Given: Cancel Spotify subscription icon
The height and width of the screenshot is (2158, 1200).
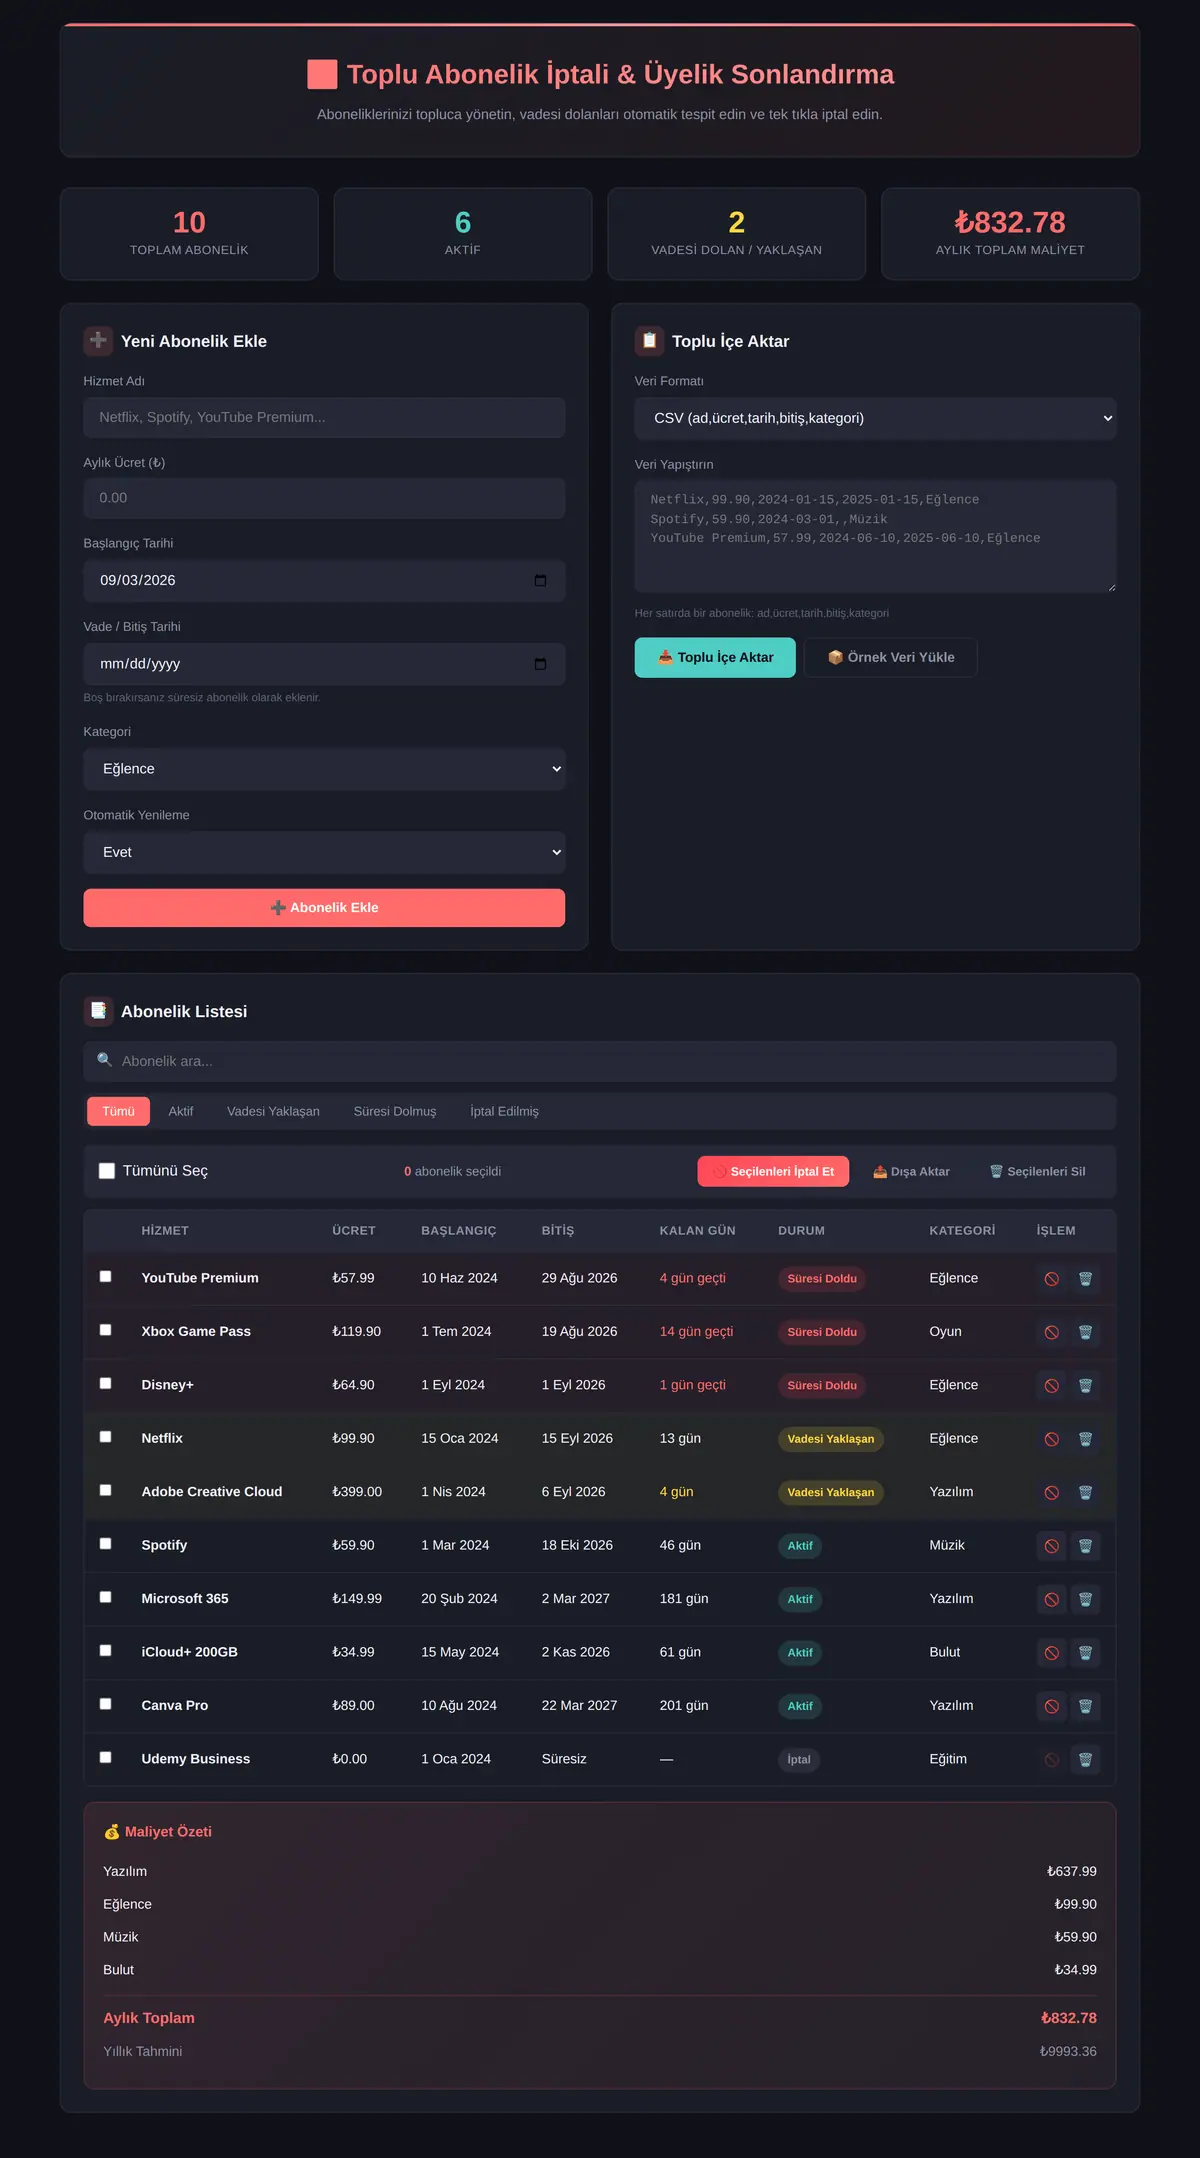Looking at the screenshot, I should pos(1051,1546).
